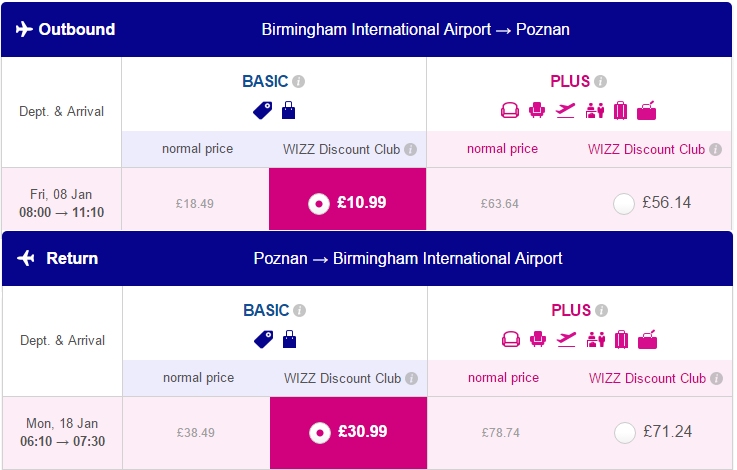
Task: Click info icon beside return PLUS WIZZ Discount Club
Action: pyautogui.click(x=716, y=378)
